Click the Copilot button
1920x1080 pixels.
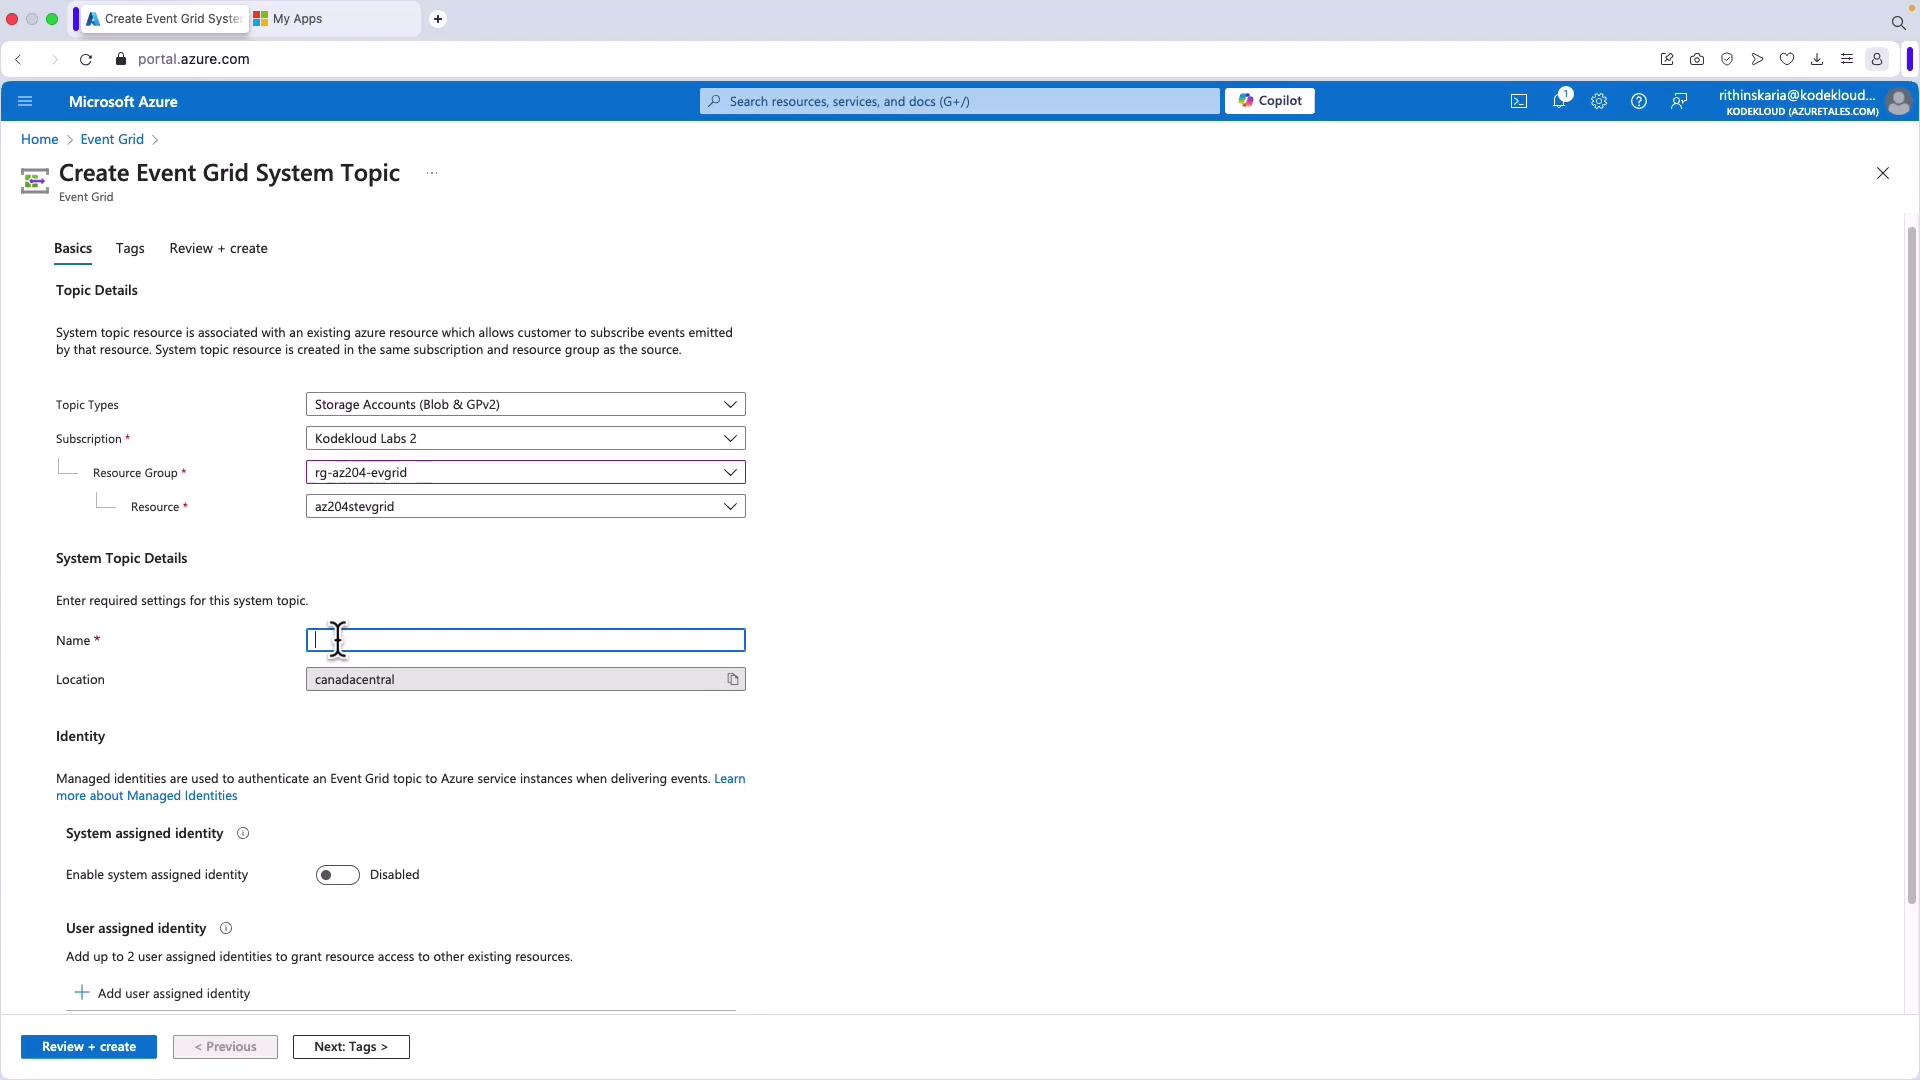[1269, 101]
